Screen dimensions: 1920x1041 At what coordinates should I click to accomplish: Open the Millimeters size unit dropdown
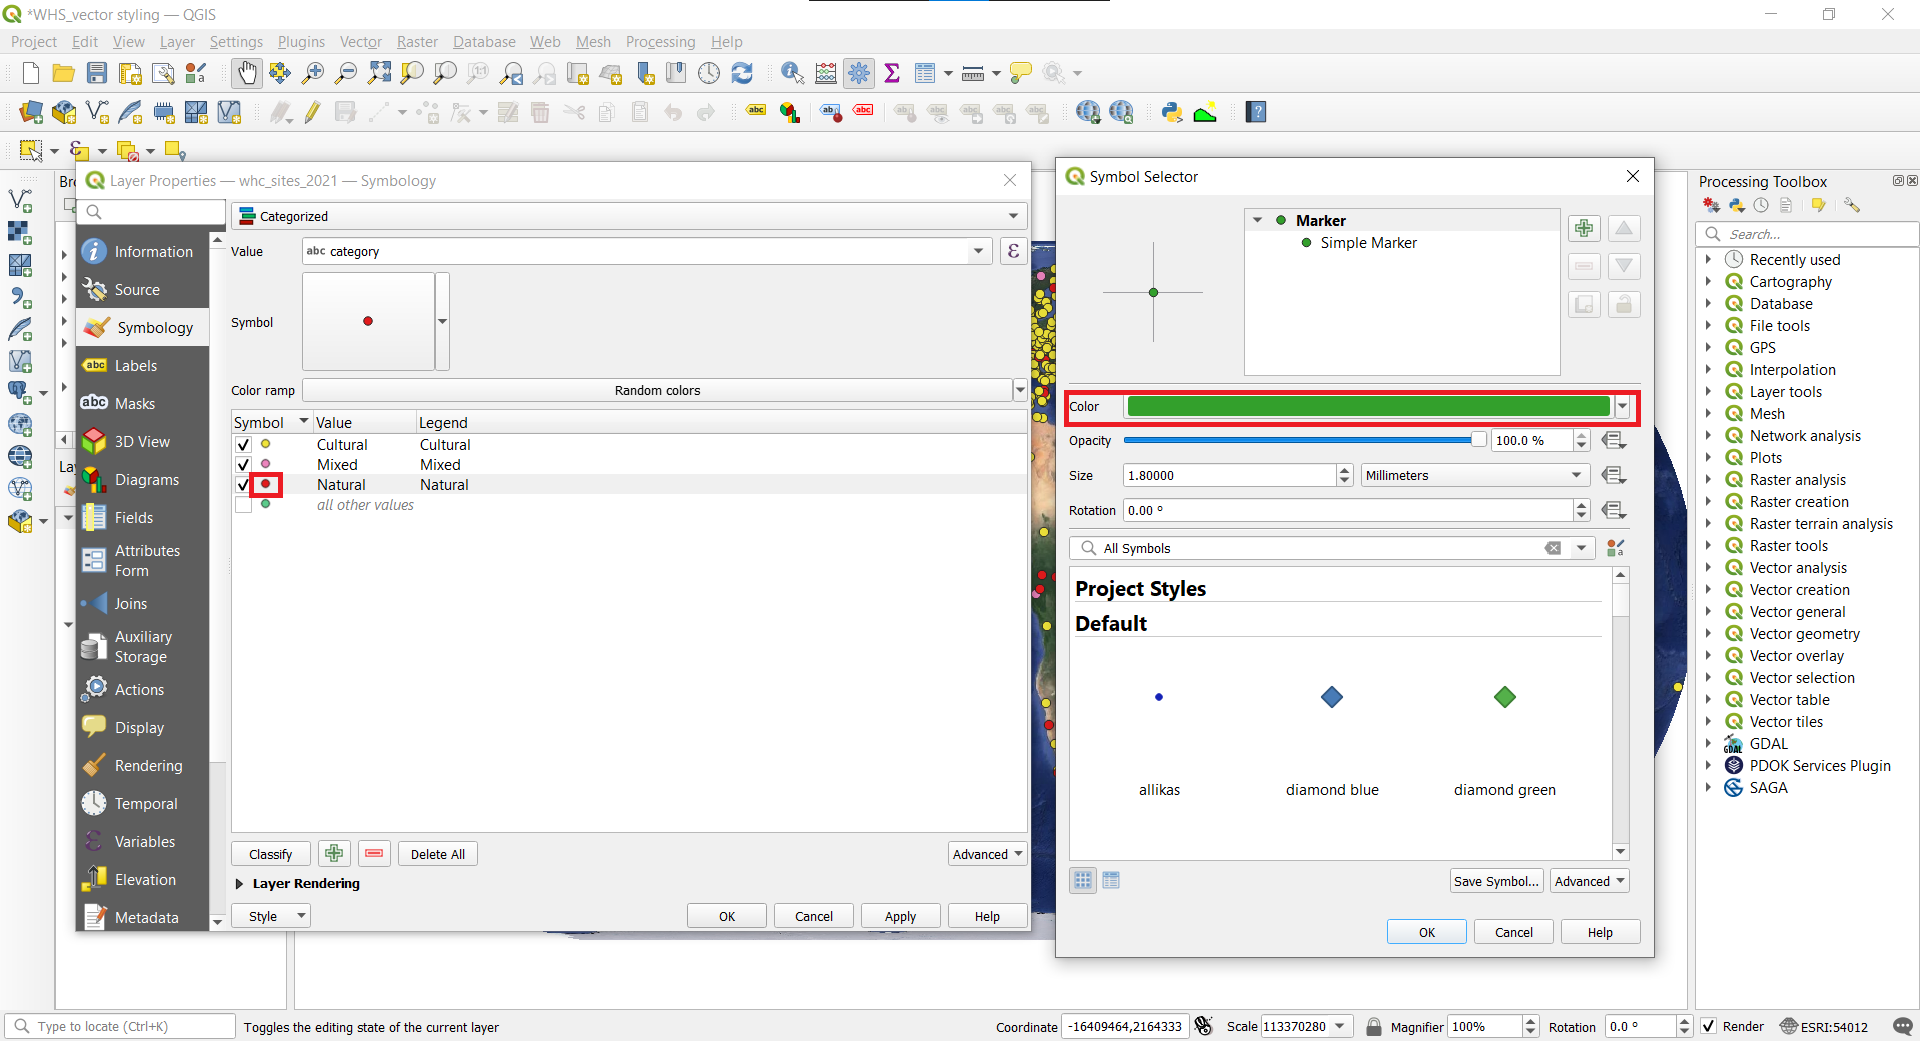coord(1475,475)
